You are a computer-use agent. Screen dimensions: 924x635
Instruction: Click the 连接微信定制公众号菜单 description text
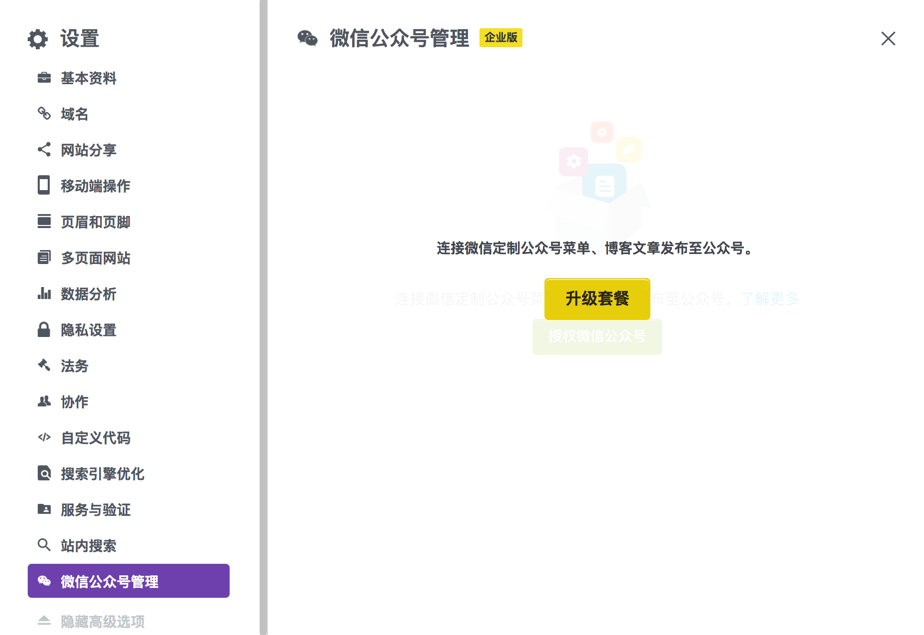(x=595, y=248)
